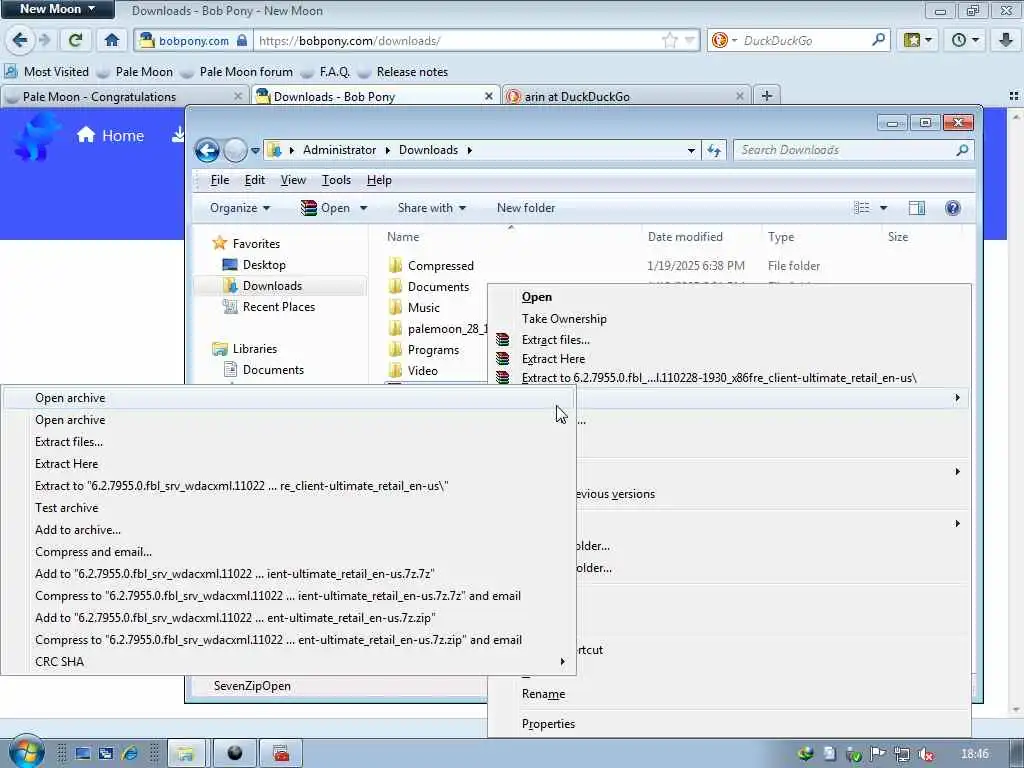
Task: Click the Explorer back arrow button
Action: click(x=207, y=150)
